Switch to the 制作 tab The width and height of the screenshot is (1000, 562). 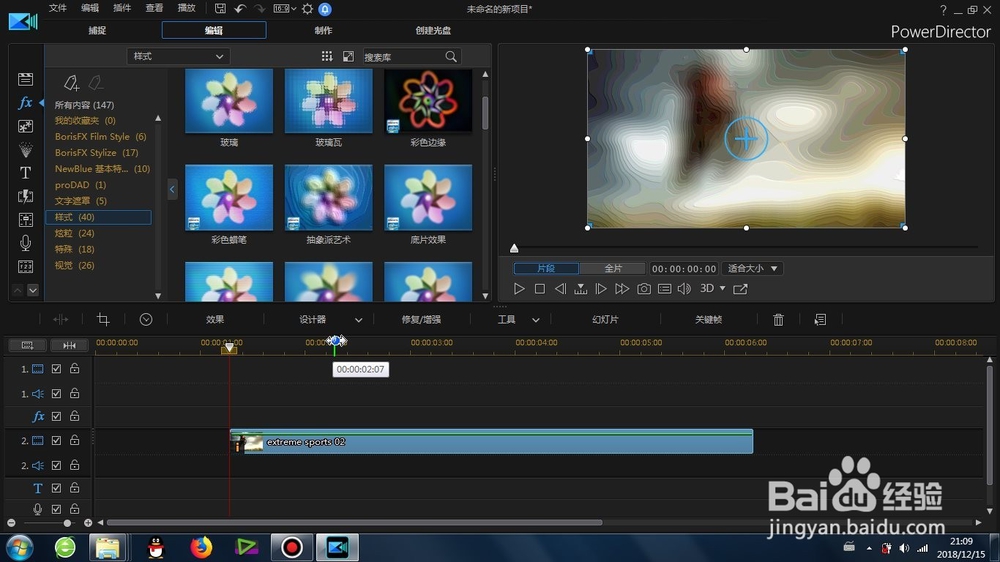click(x=323, y=30)
